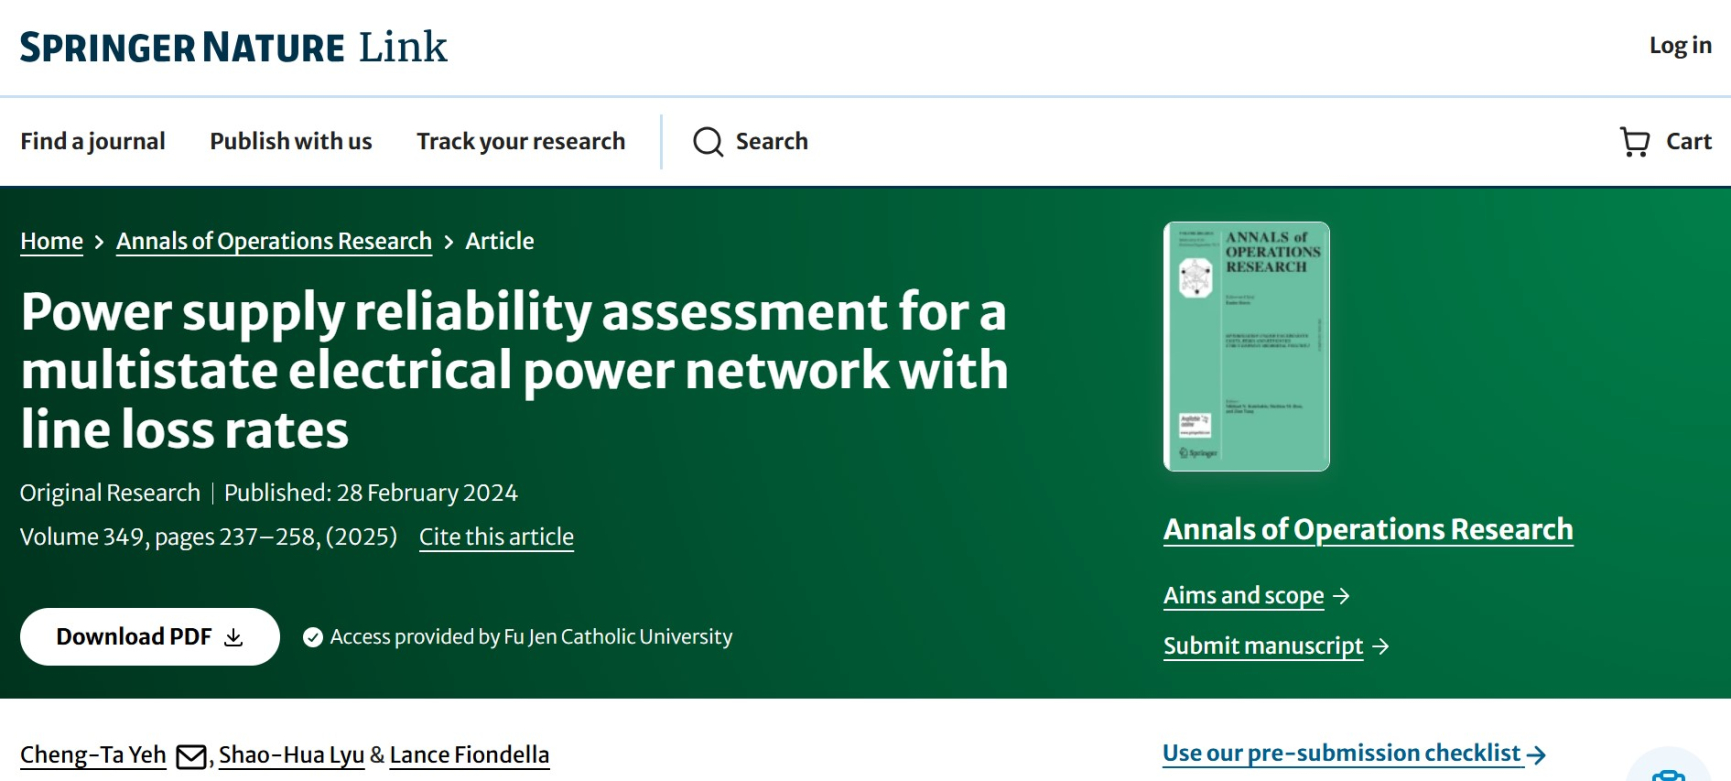Click the Springer Nature Link logo
Image resolution: width=1731 pixels, height=781 pixels.
pos(234,47)
